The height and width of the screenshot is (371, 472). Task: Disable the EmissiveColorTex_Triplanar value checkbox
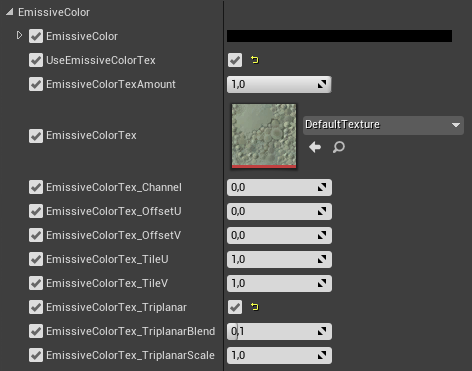(x=235, y=307)
